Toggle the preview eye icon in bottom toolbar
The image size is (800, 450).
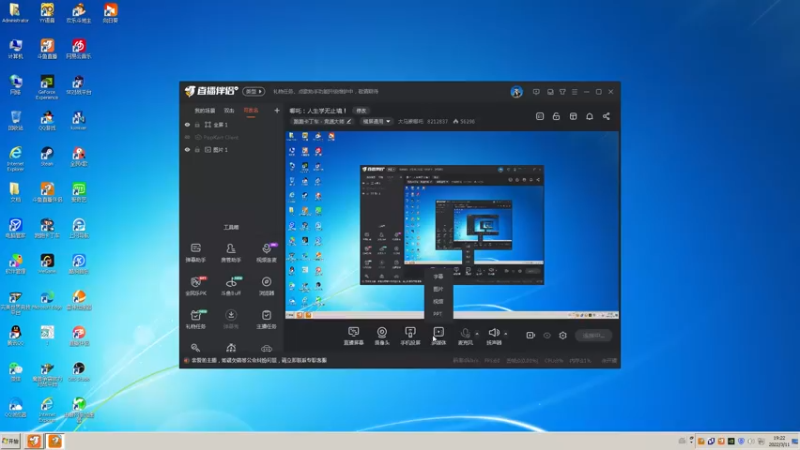(547, 335)
